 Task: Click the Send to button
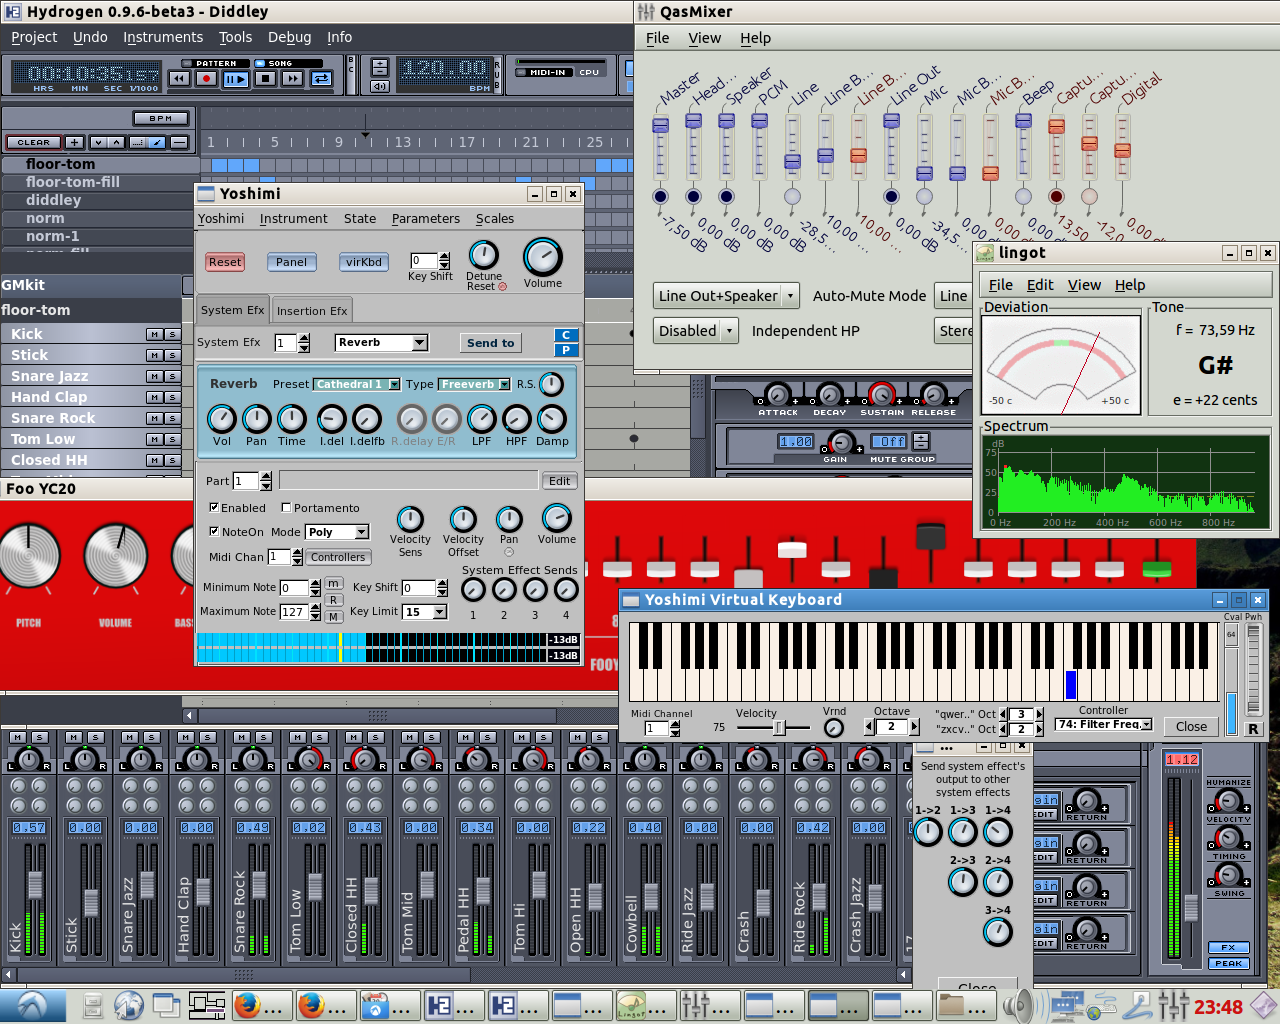(x=490, y=343)
